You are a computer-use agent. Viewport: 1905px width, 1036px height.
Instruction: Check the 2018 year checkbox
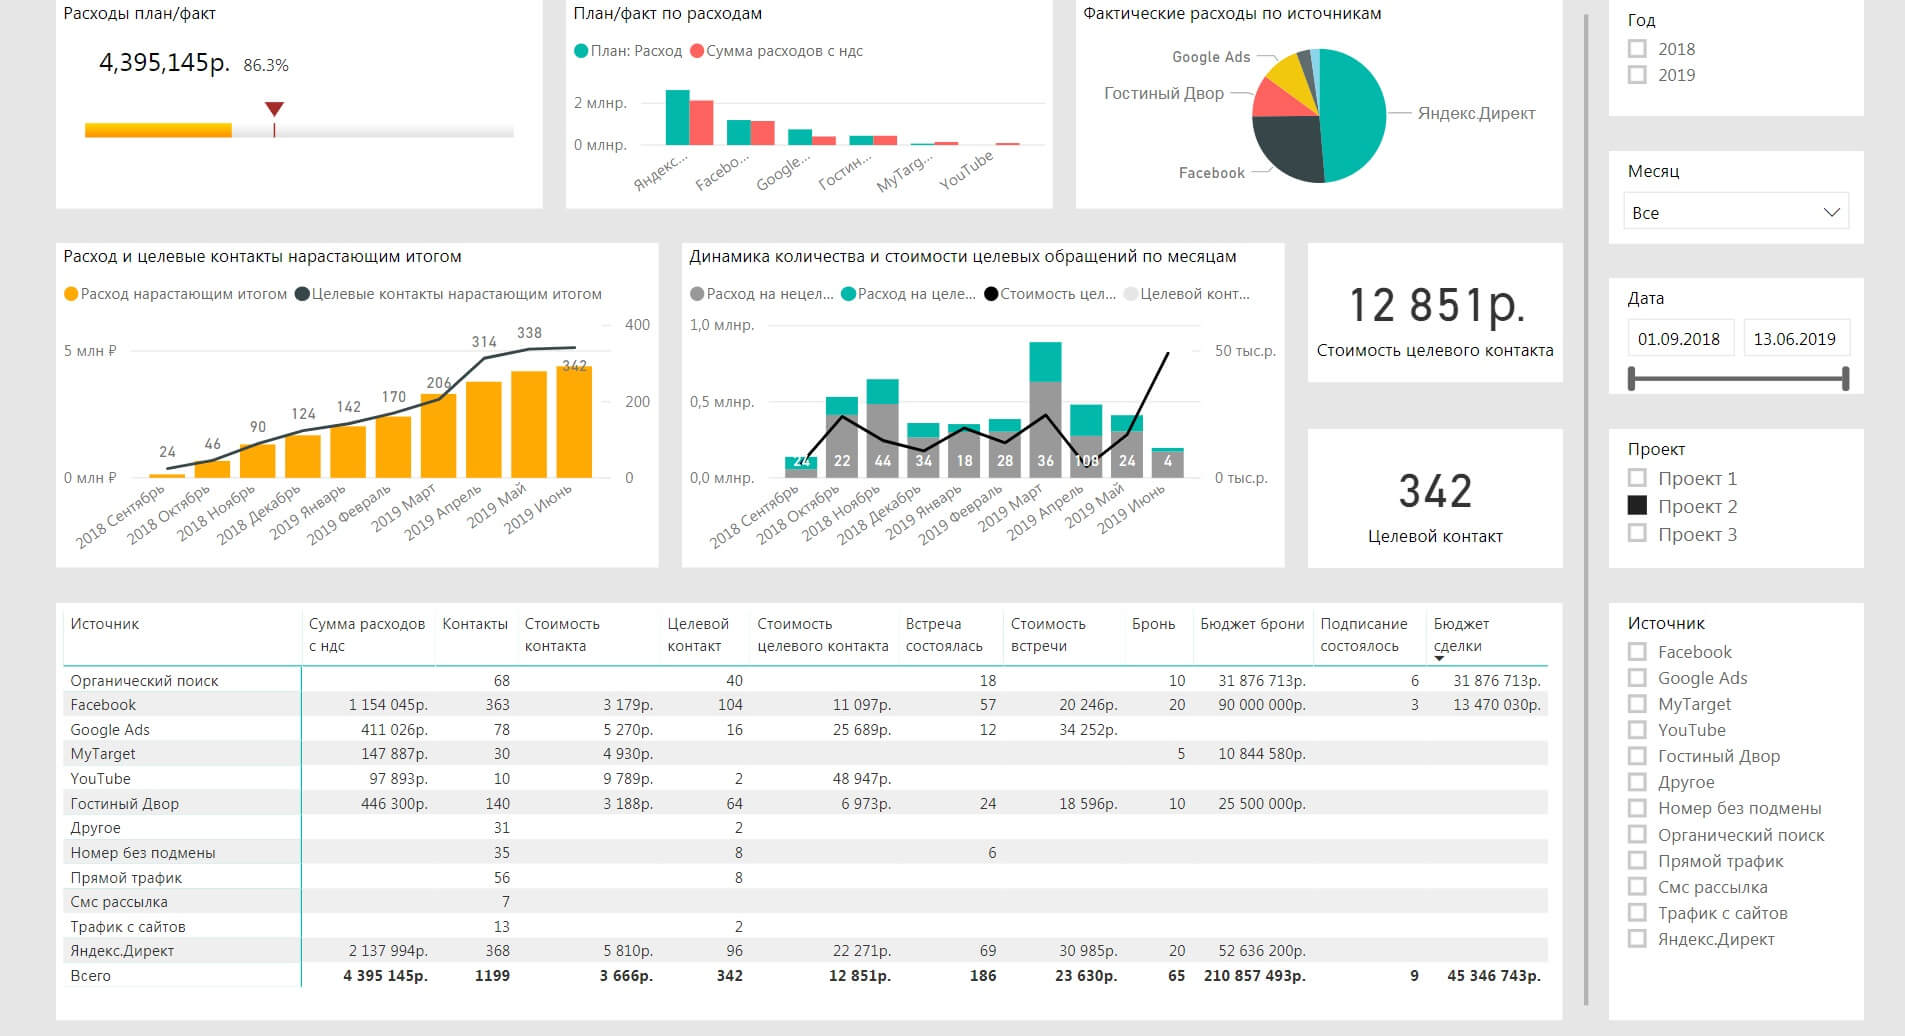click(1637, 49)
